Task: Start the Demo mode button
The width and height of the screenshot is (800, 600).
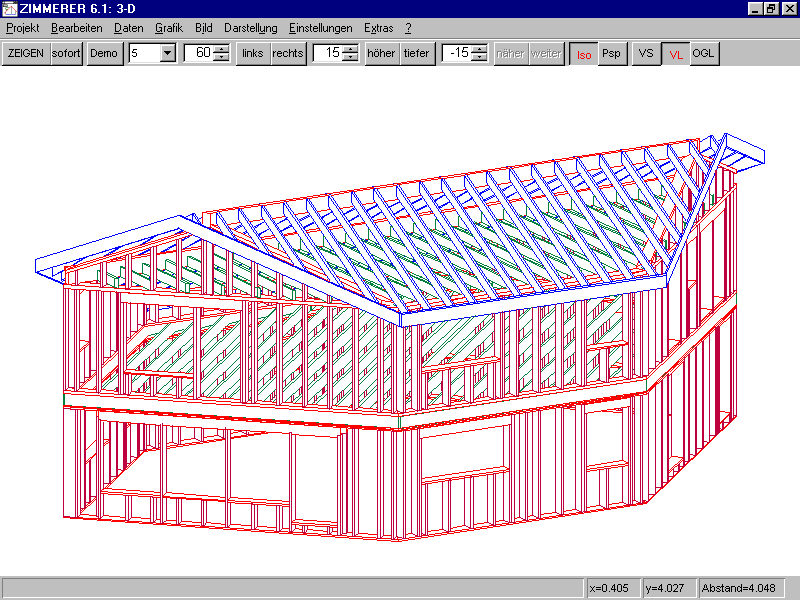Action: coord(103,53)
